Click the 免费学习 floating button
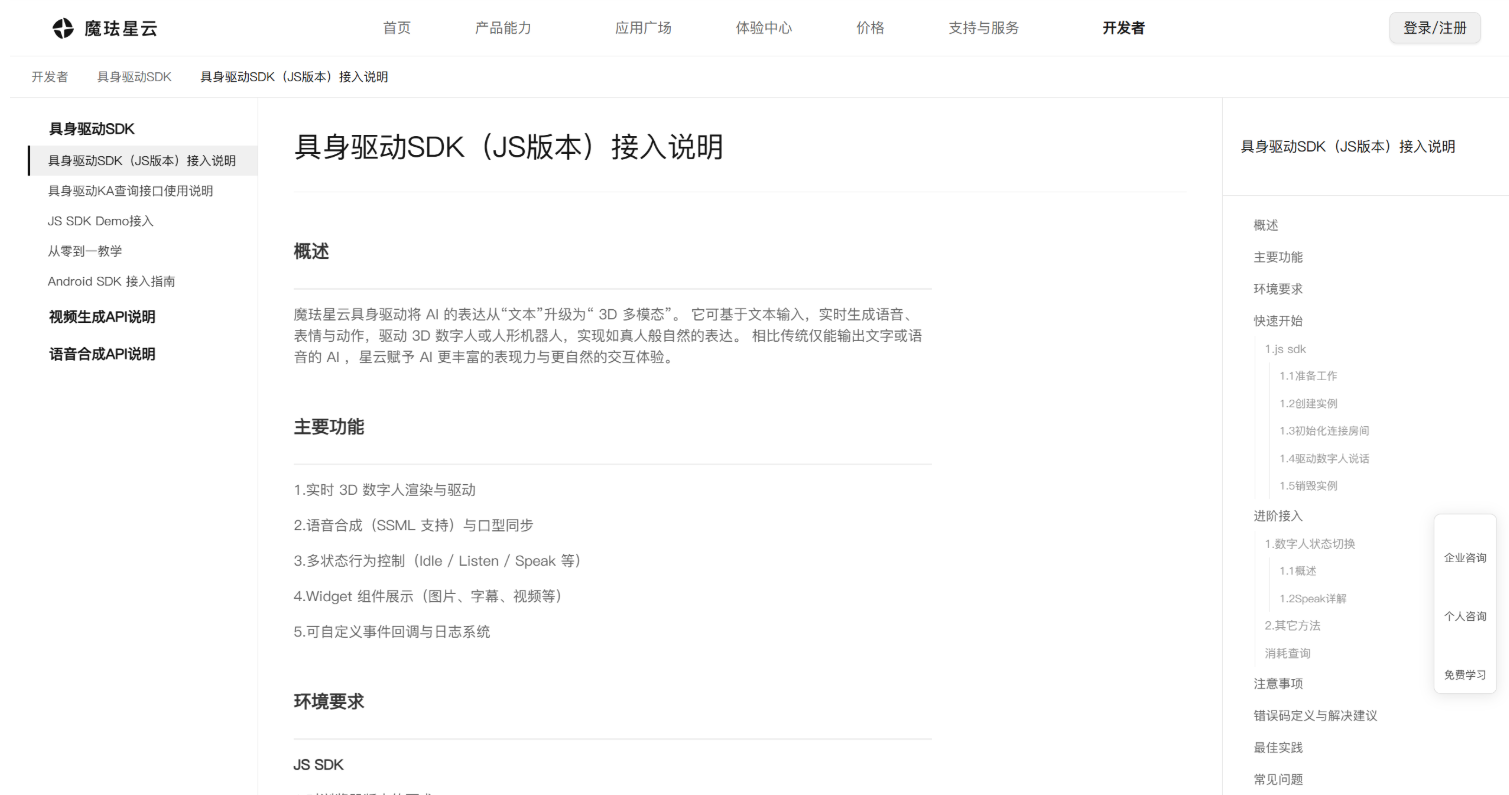This screenshot has height=795, width=1509. pyautogui.click(x=1465, y=675)
